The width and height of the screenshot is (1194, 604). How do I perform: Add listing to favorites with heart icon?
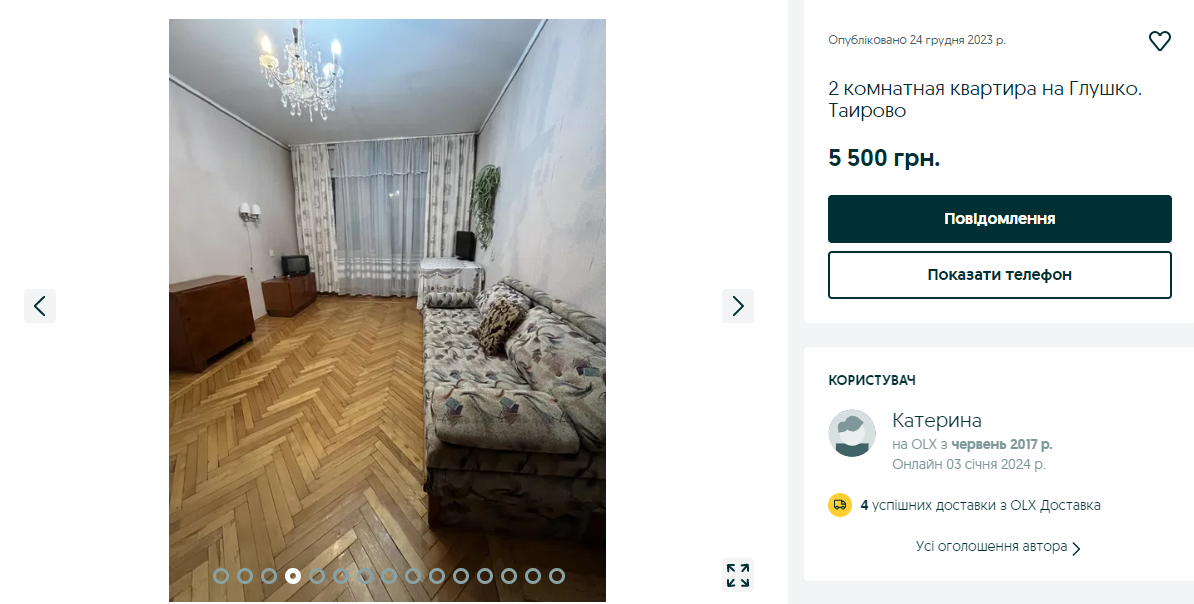tap(1159, 40)
